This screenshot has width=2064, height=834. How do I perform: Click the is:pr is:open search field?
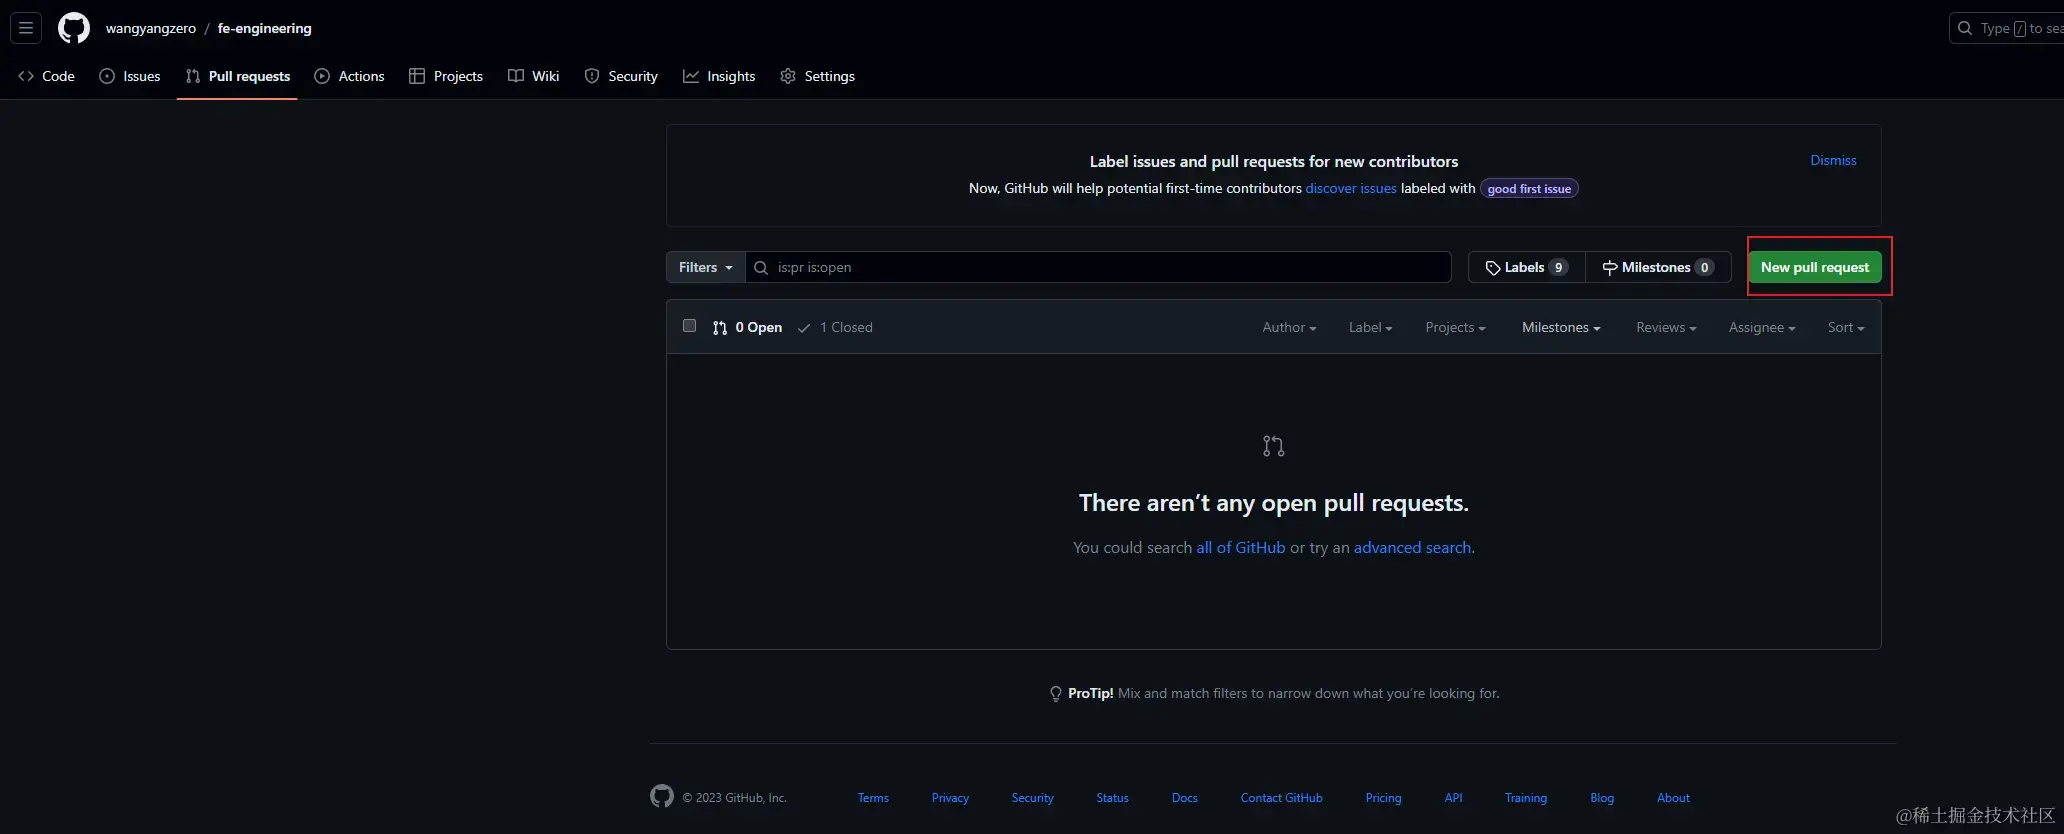[x=1099, y=267]
